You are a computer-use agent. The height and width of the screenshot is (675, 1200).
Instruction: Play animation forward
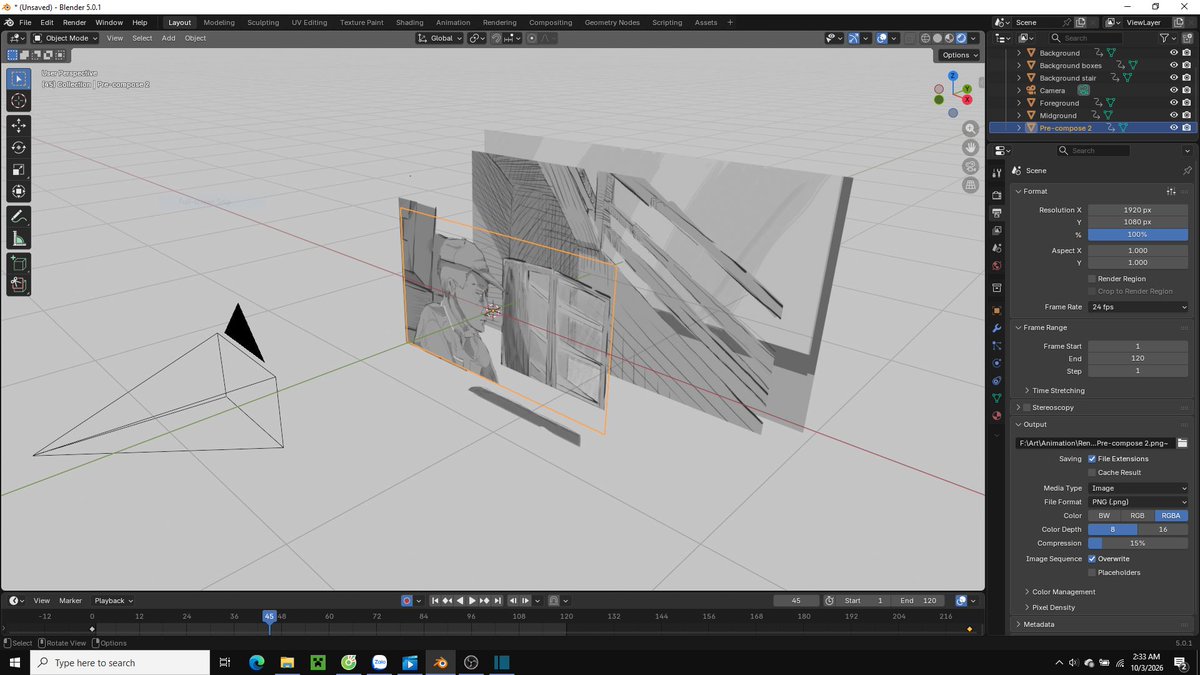point(472,600)
